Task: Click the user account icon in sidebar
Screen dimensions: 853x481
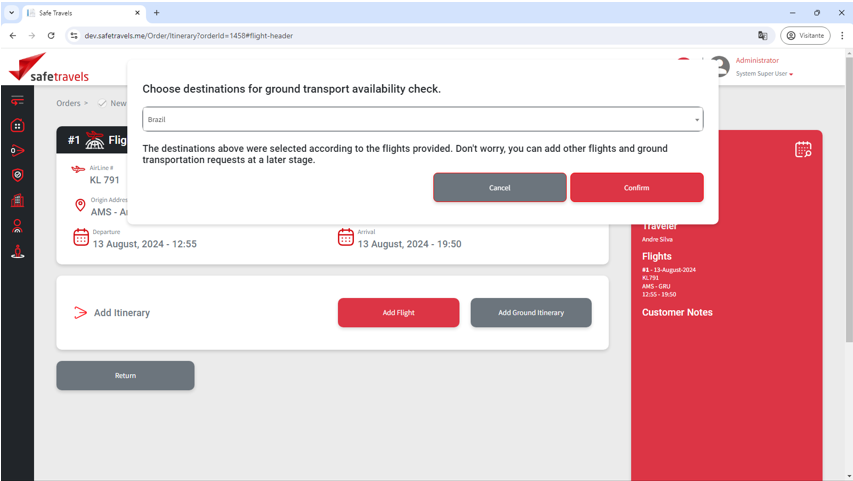Action: 17,226
